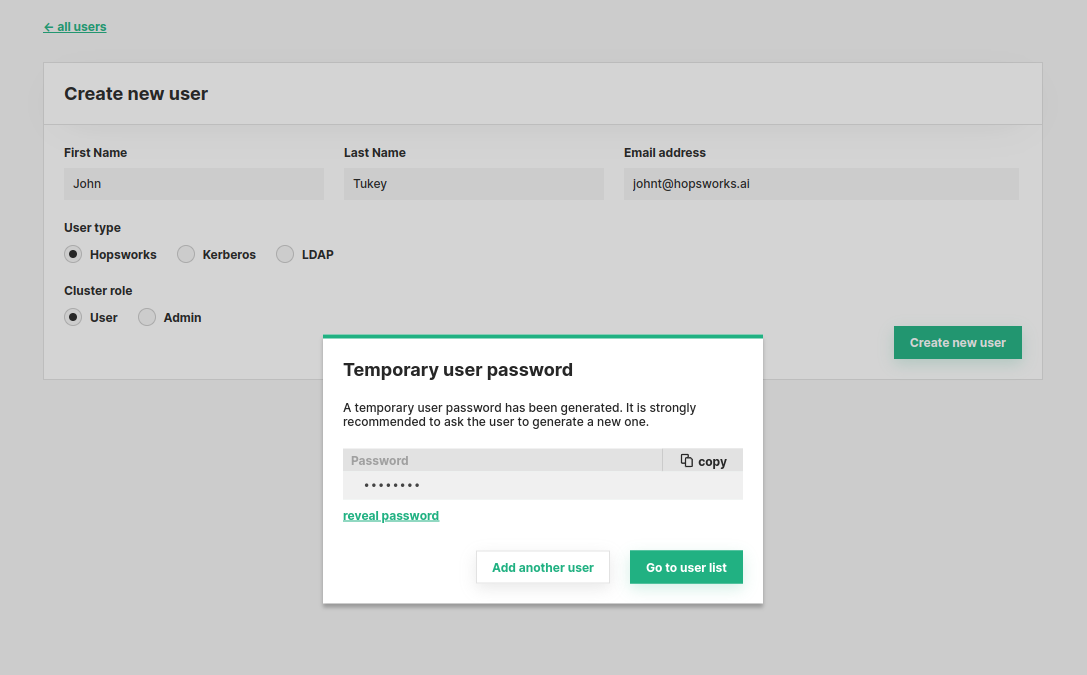Viewport: 1087px width, 675px height.
Task: Click the masked password dots
Action: tap(391, 484)
